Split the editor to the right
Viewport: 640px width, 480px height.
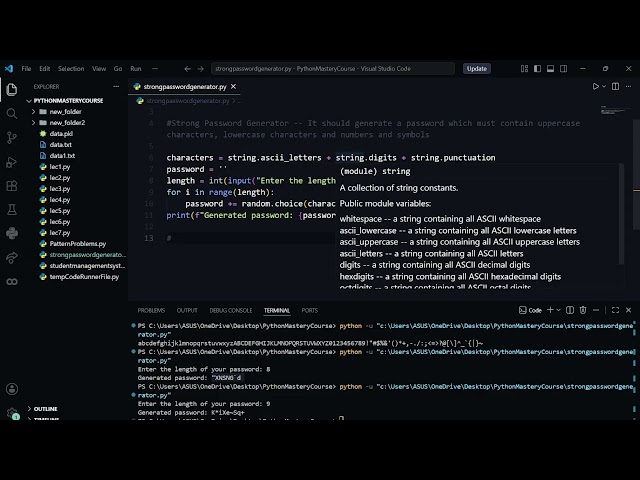click(616, 87)
